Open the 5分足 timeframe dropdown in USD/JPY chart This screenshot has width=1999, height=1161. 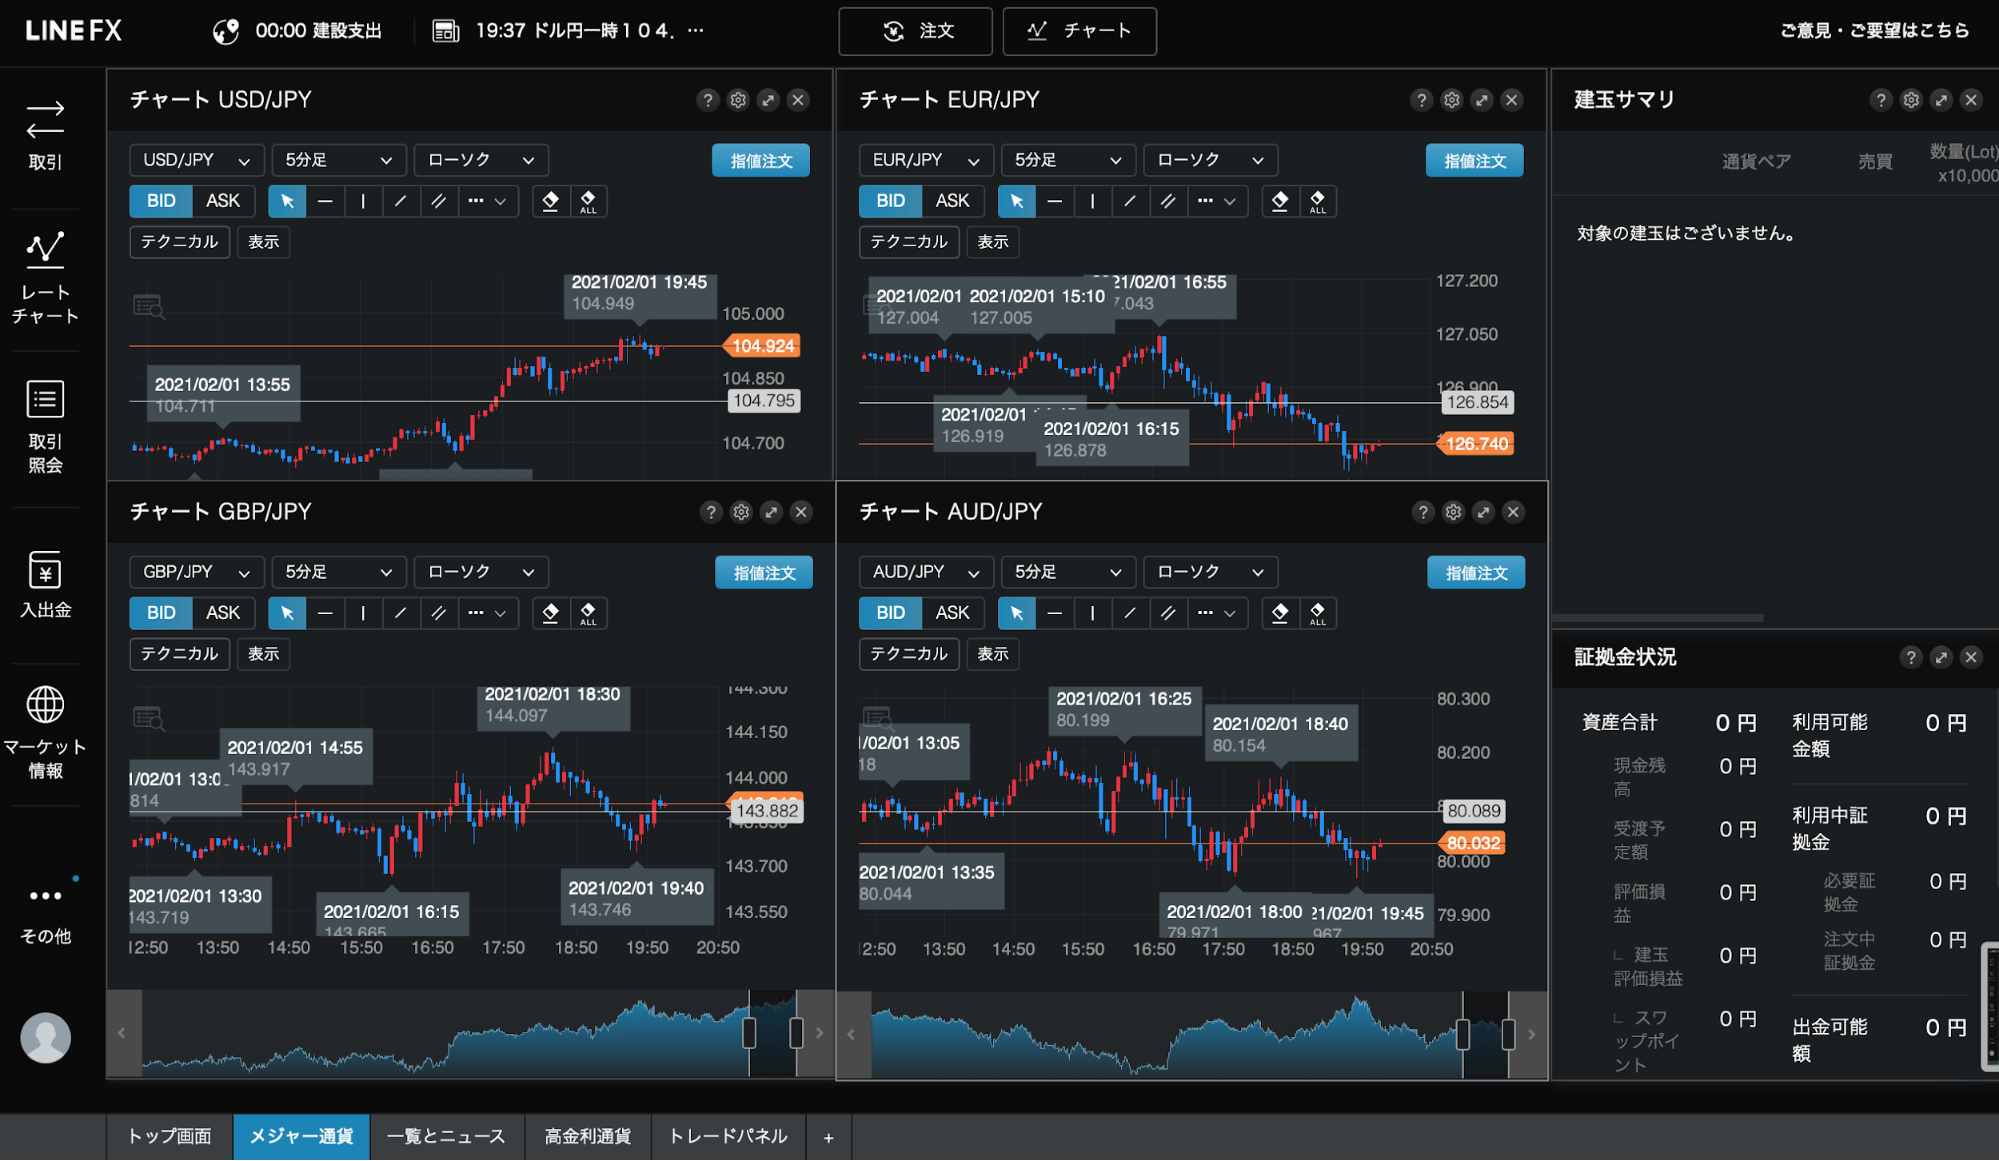coord(339,160)
